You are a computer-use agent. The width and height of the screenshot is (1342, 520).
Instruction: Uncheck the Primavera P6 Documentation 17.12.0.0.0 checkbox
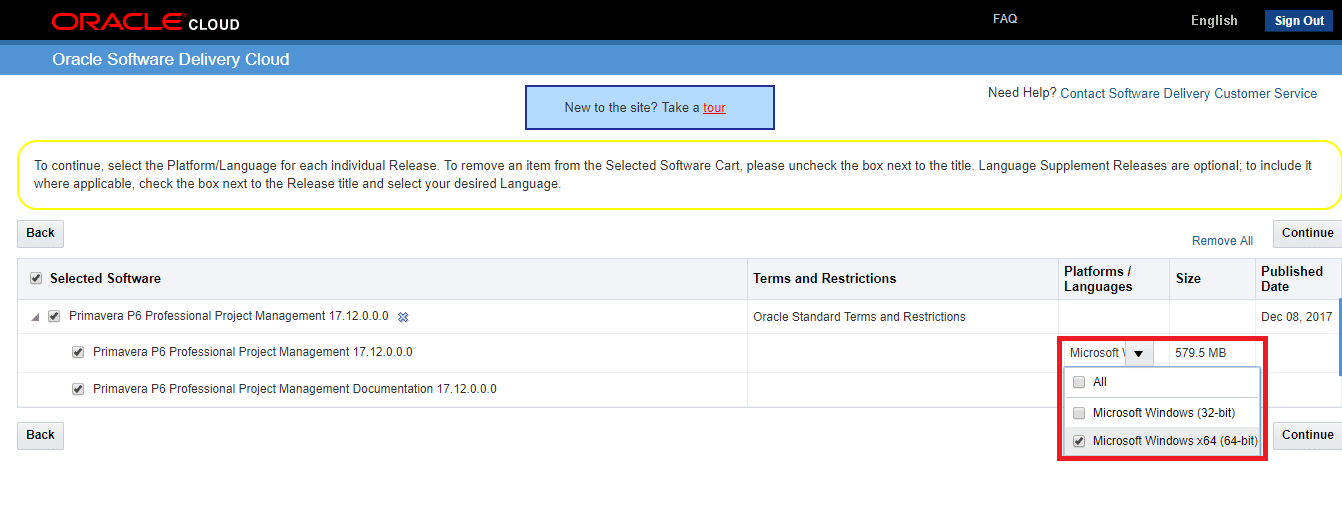click(x=78, y=389)
